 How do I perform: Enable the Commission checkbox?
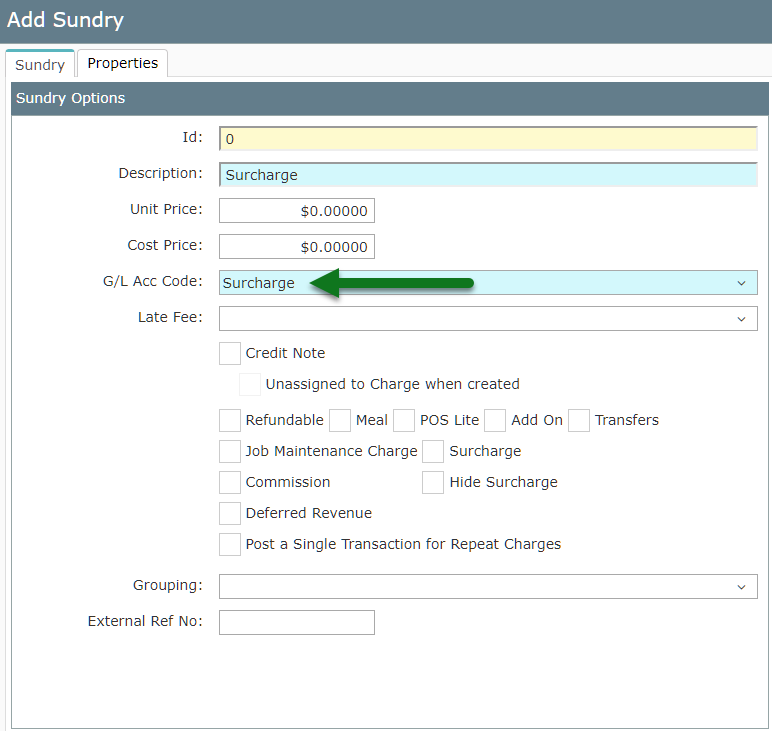click(230, 482)
